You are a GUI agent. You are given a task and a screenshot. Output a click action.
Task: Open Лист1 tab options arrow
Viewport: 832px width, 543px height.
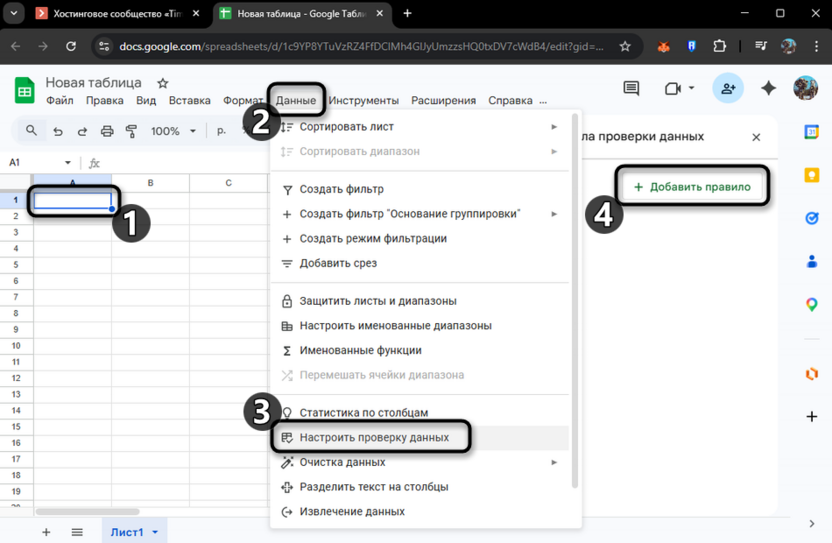click(155, 532)
